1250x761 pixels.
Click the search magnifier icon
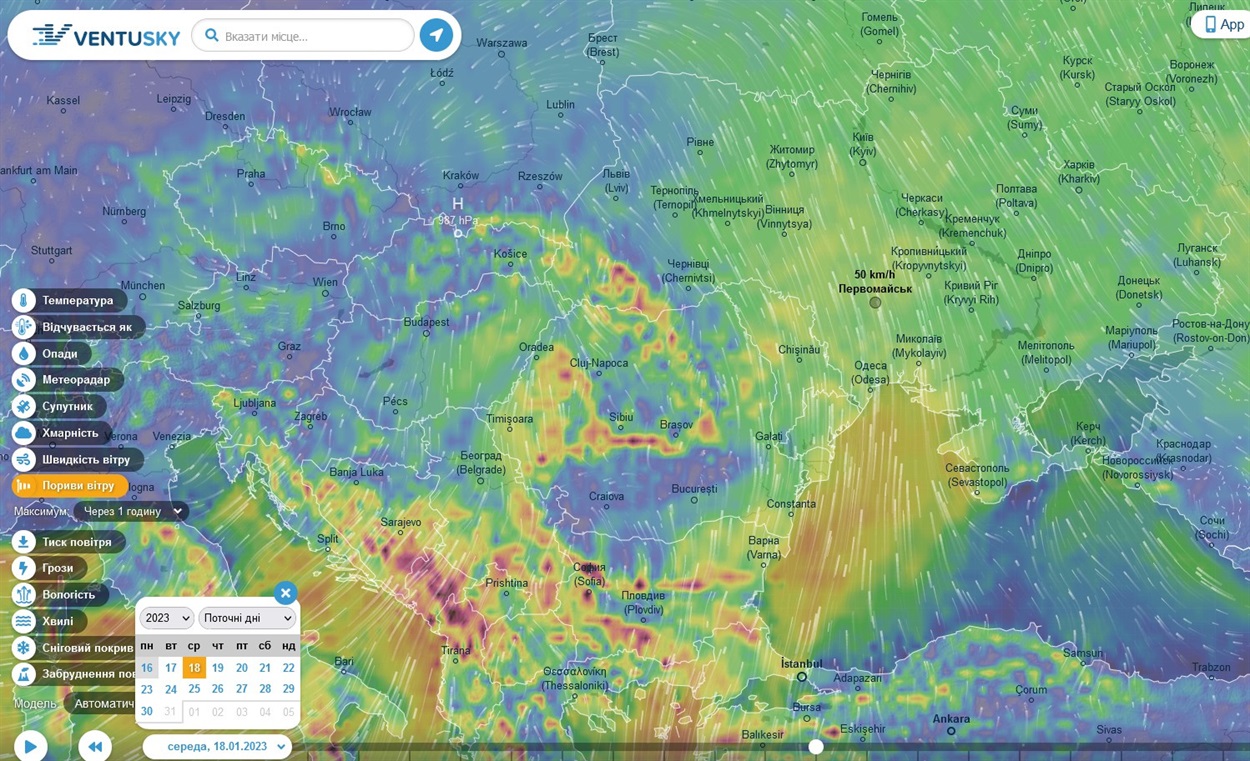[211, 36]
